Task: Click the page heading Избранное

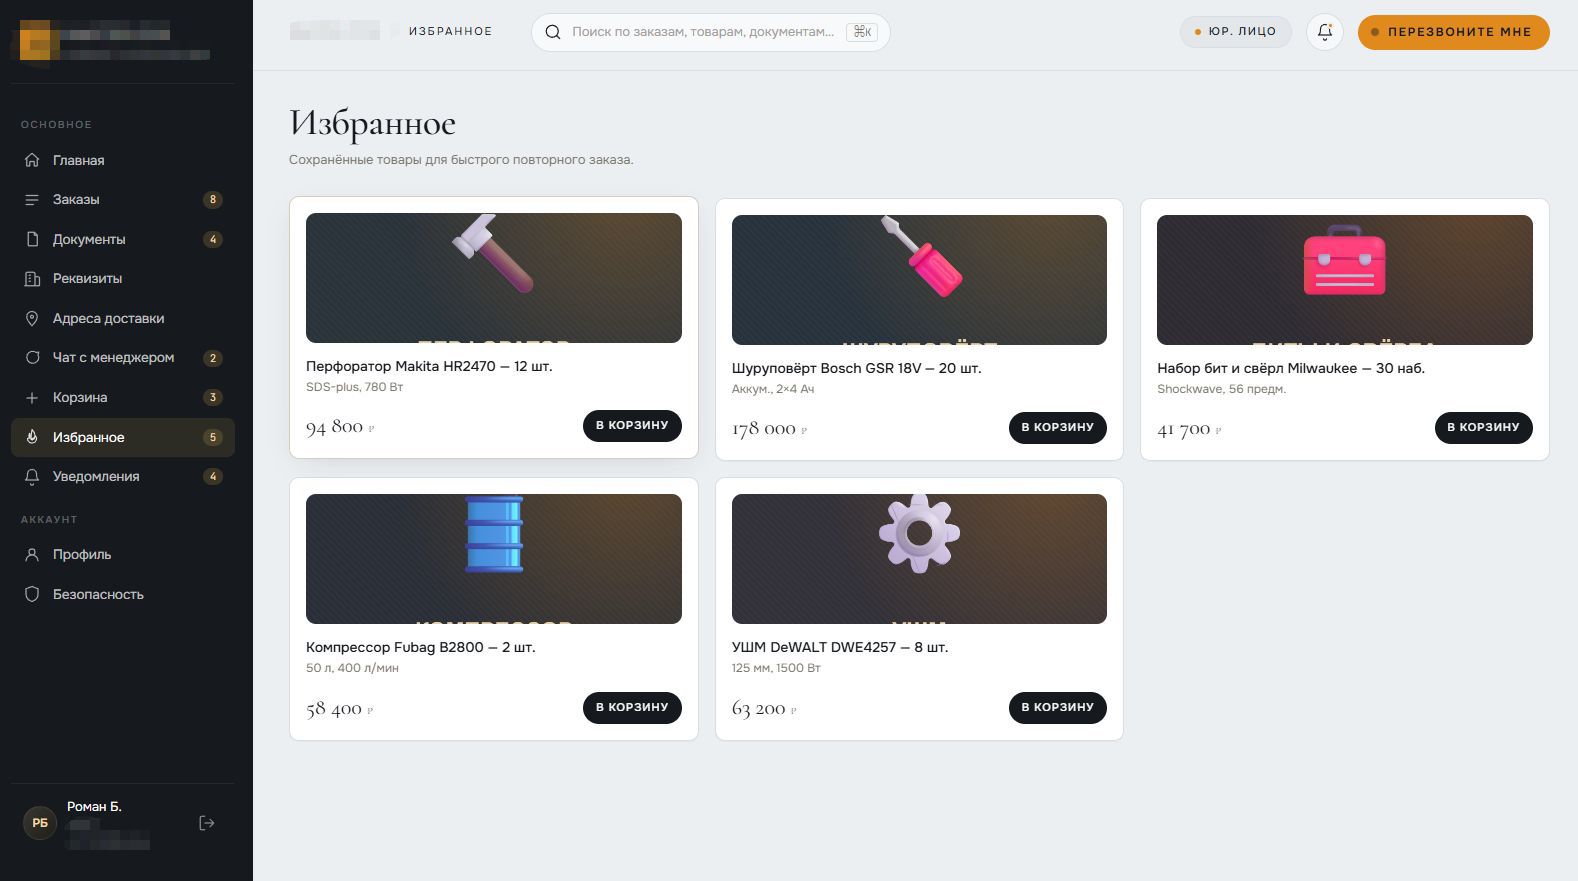Action: pyautogui.click(x=373, y=123)
